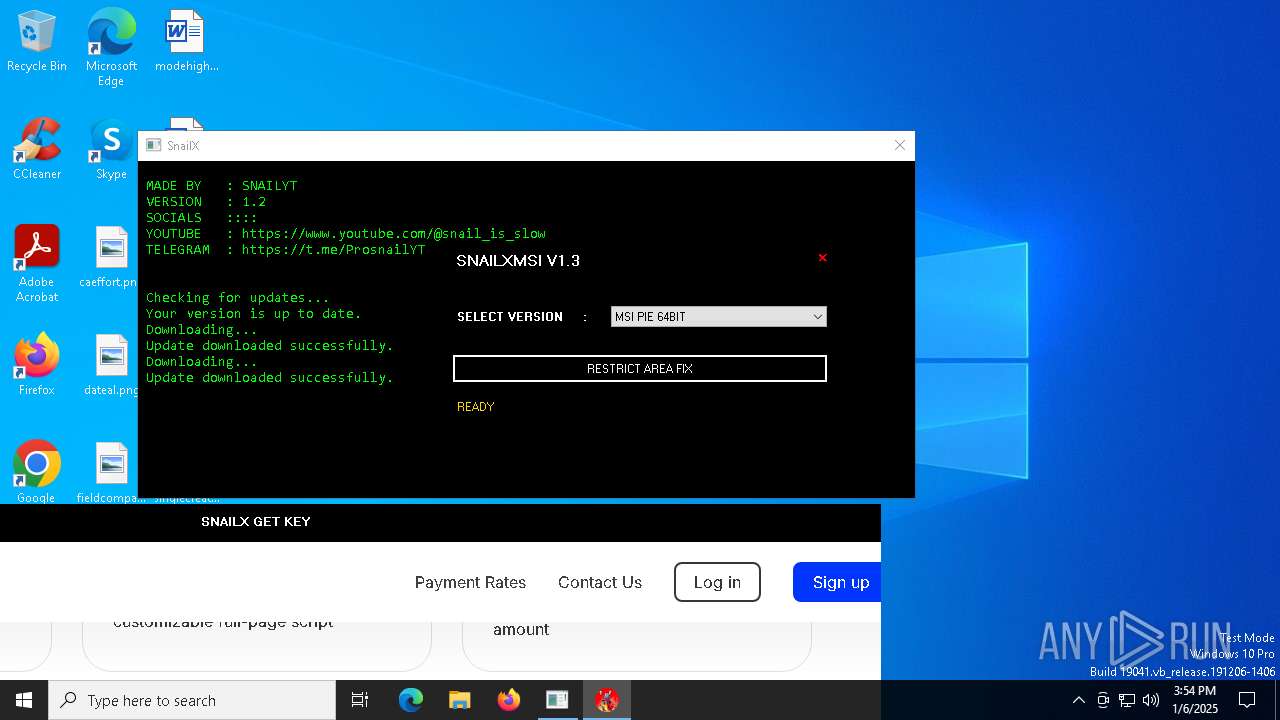Open Firefox from the taskbar

[x=509, y=700]
